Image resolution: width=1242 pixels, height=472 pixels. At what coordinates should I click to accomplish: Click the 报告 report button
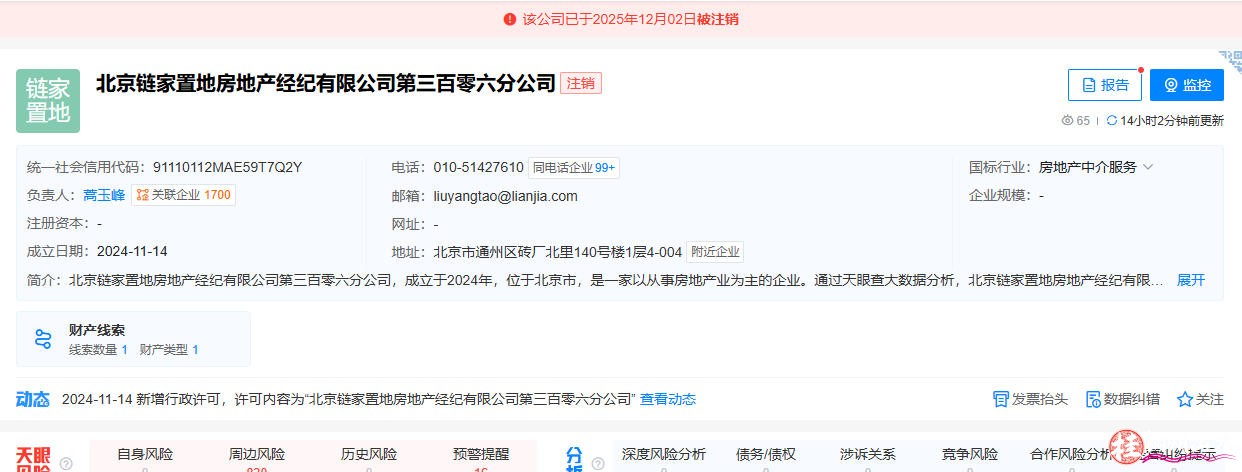[x=1104, y=85]
